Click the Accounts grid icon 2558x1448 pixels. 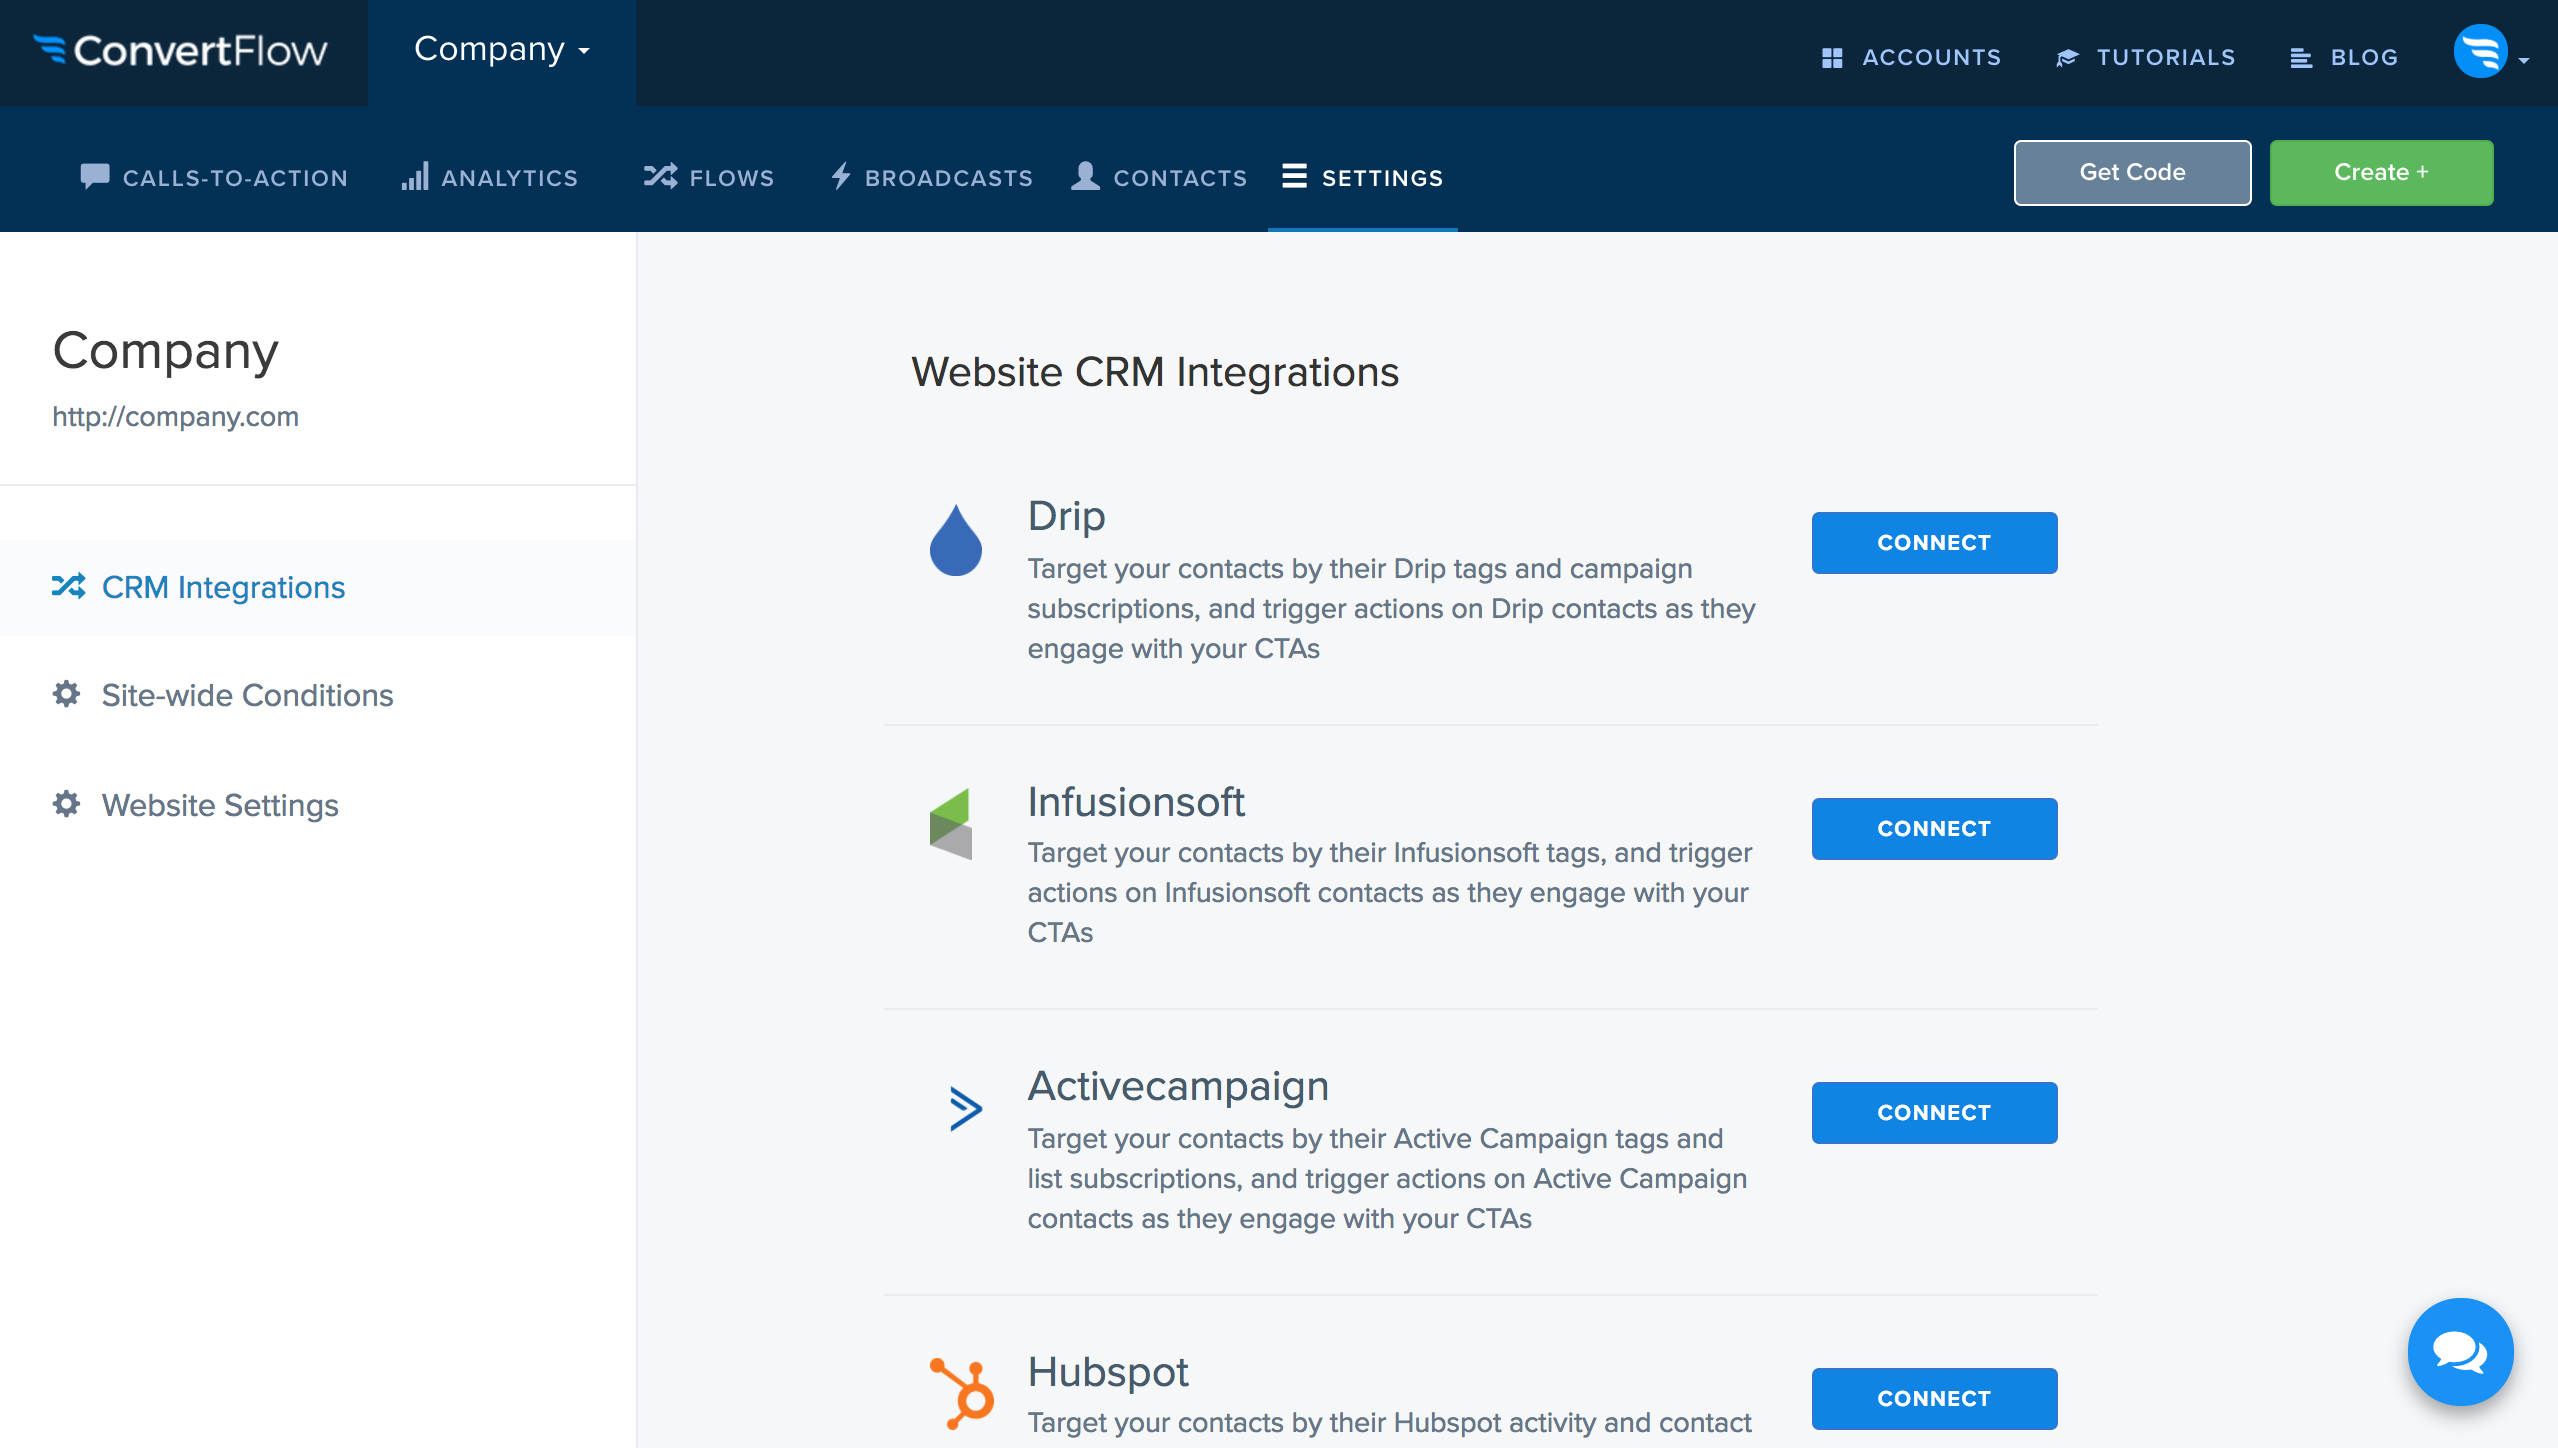(1831, 58)
